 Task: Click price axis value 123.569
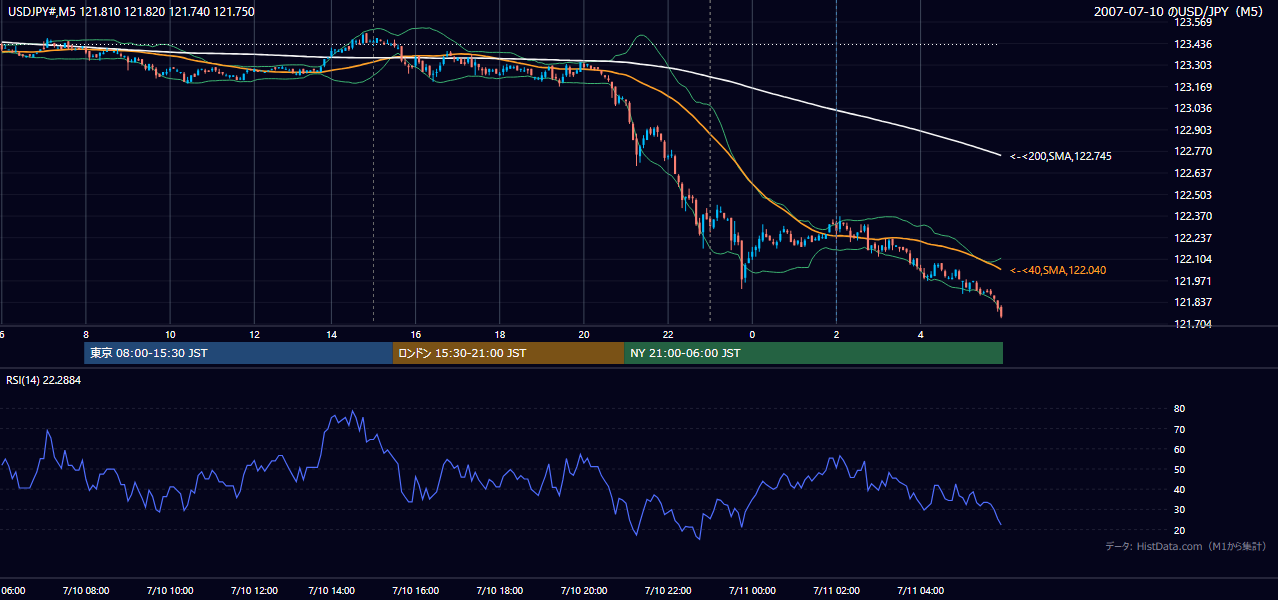pos(1193,22)
